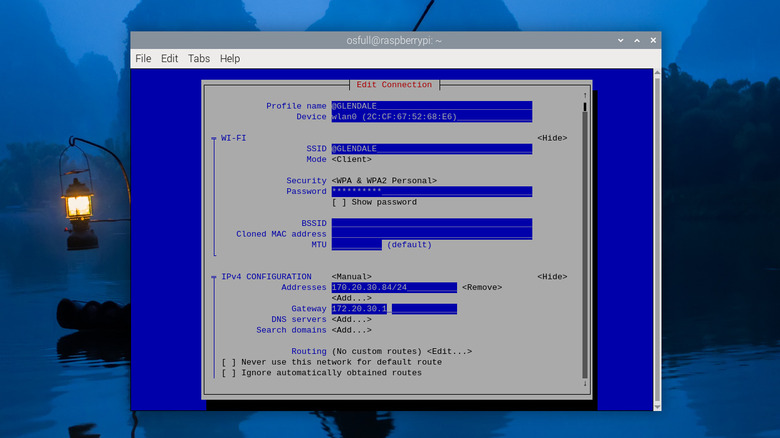Click the Gateway address field
Screen dimensions: 780x438
(394, 309)
